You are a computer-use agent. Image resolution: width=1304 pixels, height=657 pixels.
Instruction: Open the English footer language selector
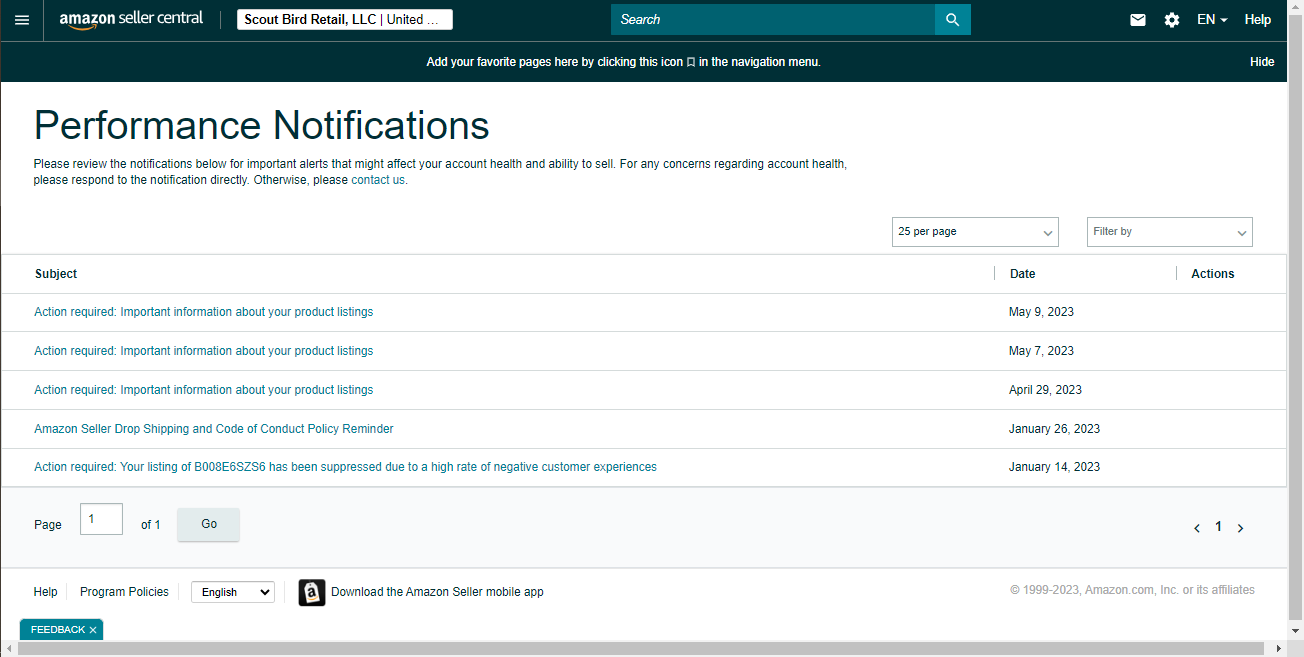pos(233,592)
